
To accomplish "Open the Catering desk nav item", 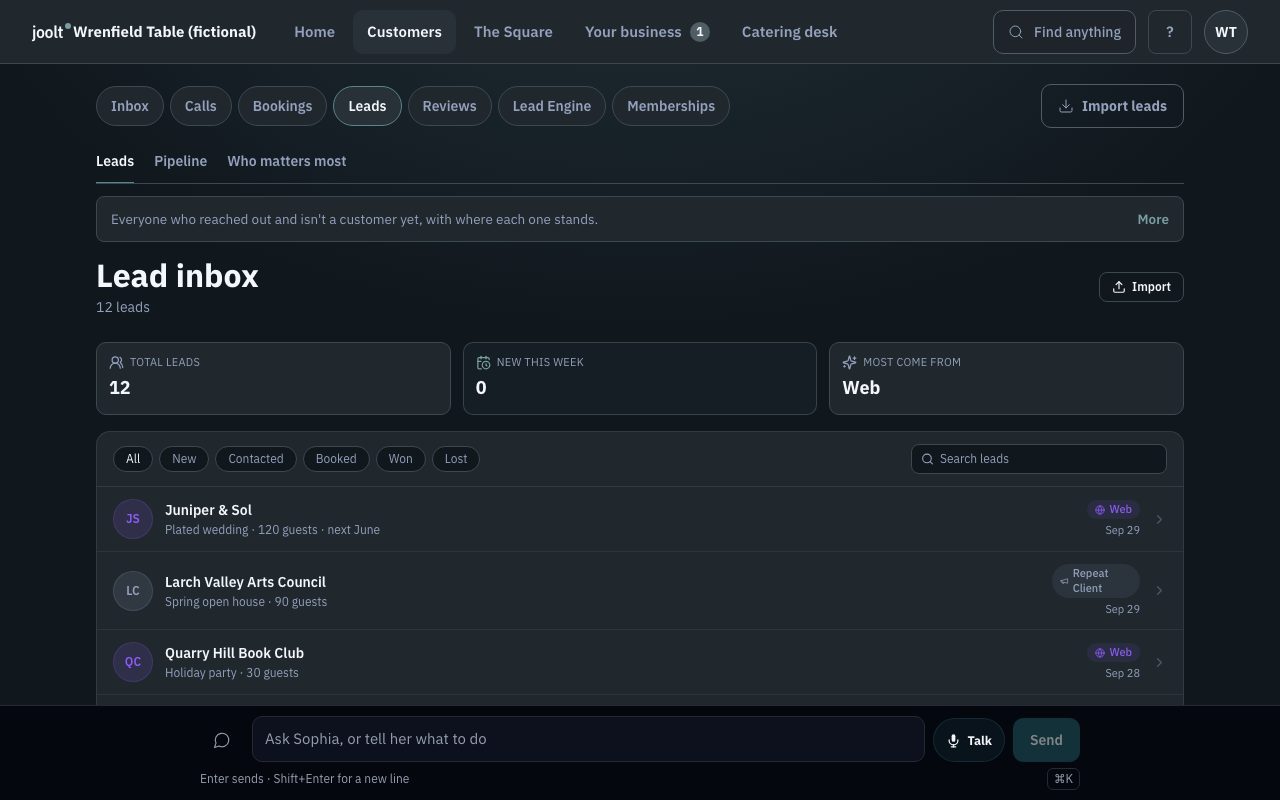I will [x=789, y=32].
